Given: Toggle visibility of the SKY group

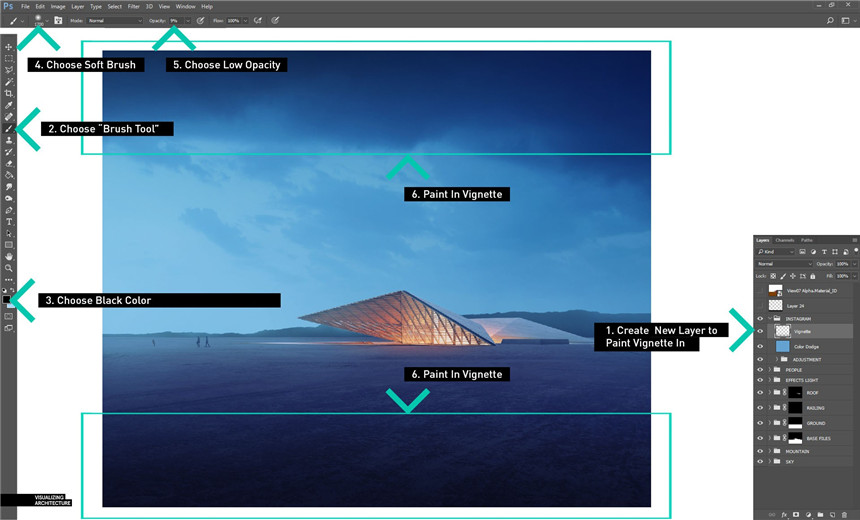Looking at the screenshot, I should coord(760,462).
